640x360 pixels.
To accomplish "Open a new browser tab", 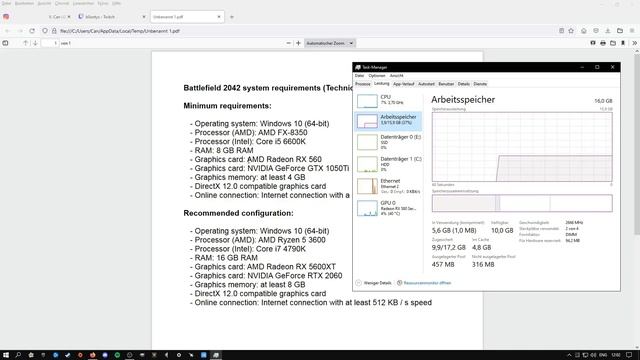I will click(232, 17).
